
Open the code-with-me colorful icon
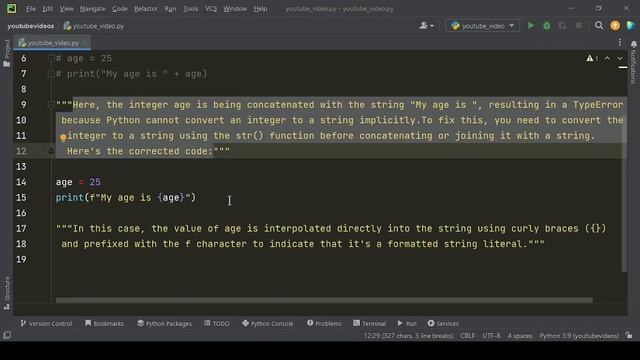631,26
